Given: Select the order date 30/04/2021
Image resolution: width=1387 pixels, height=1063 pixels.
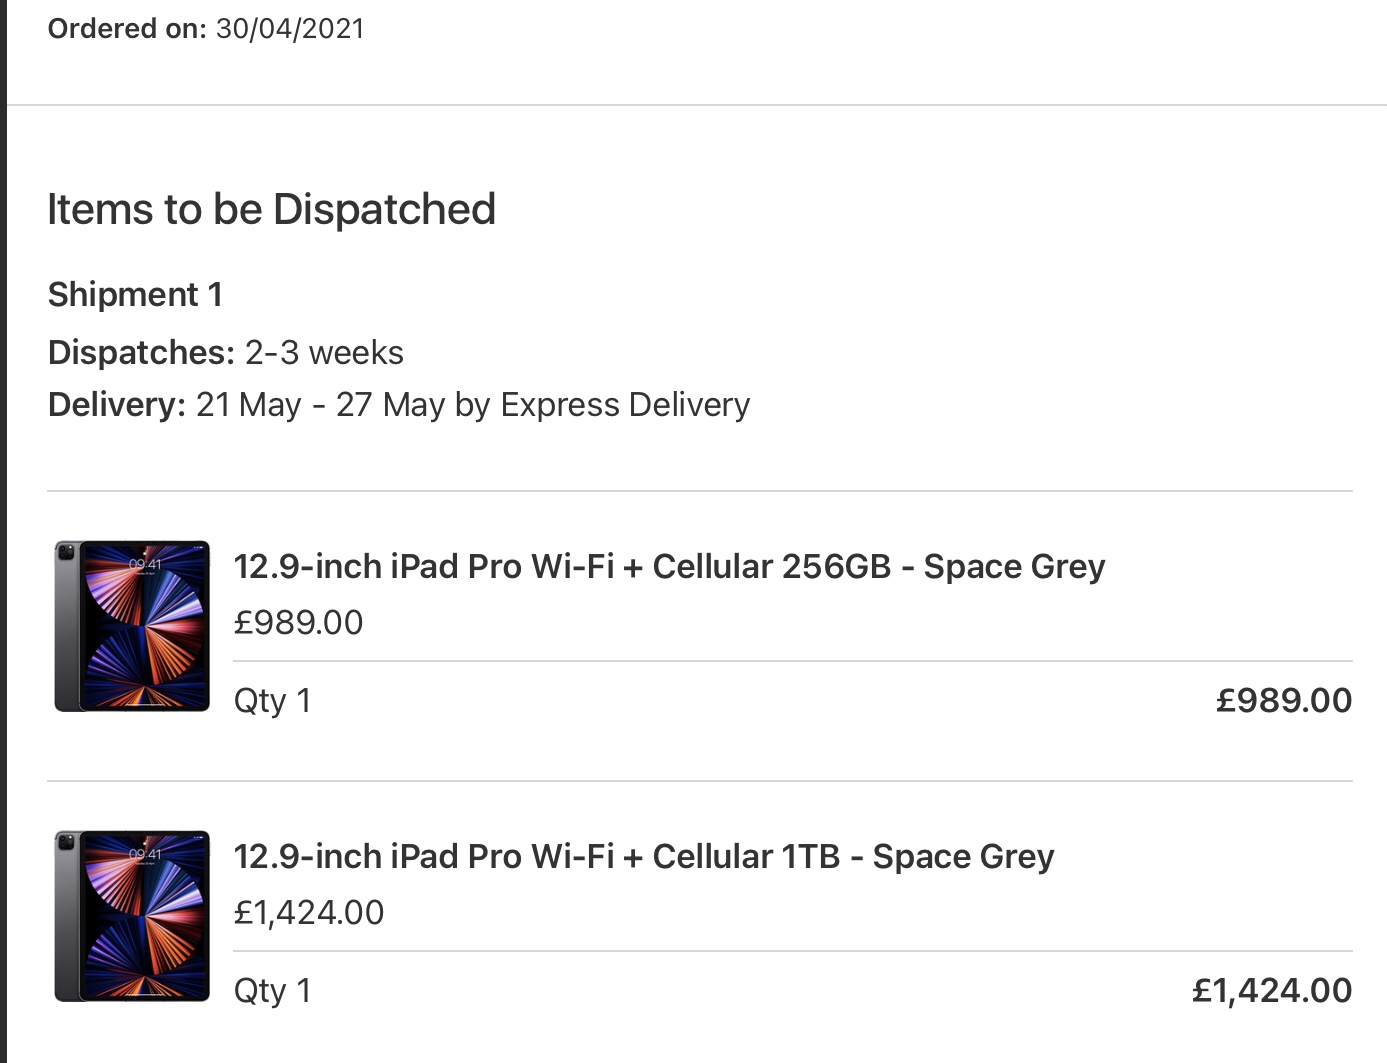Looking at the screenshot, I should point(290,28).
